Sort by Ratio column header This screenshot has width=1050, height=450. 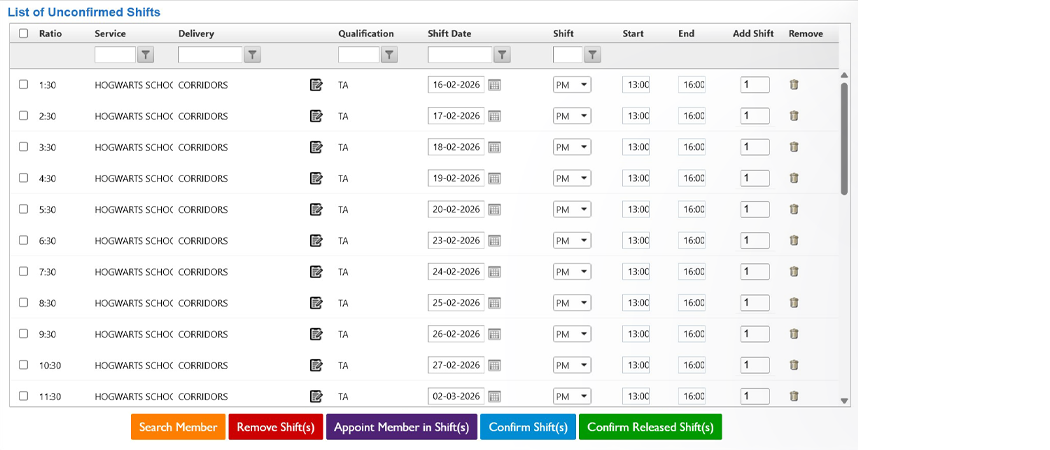50,33
